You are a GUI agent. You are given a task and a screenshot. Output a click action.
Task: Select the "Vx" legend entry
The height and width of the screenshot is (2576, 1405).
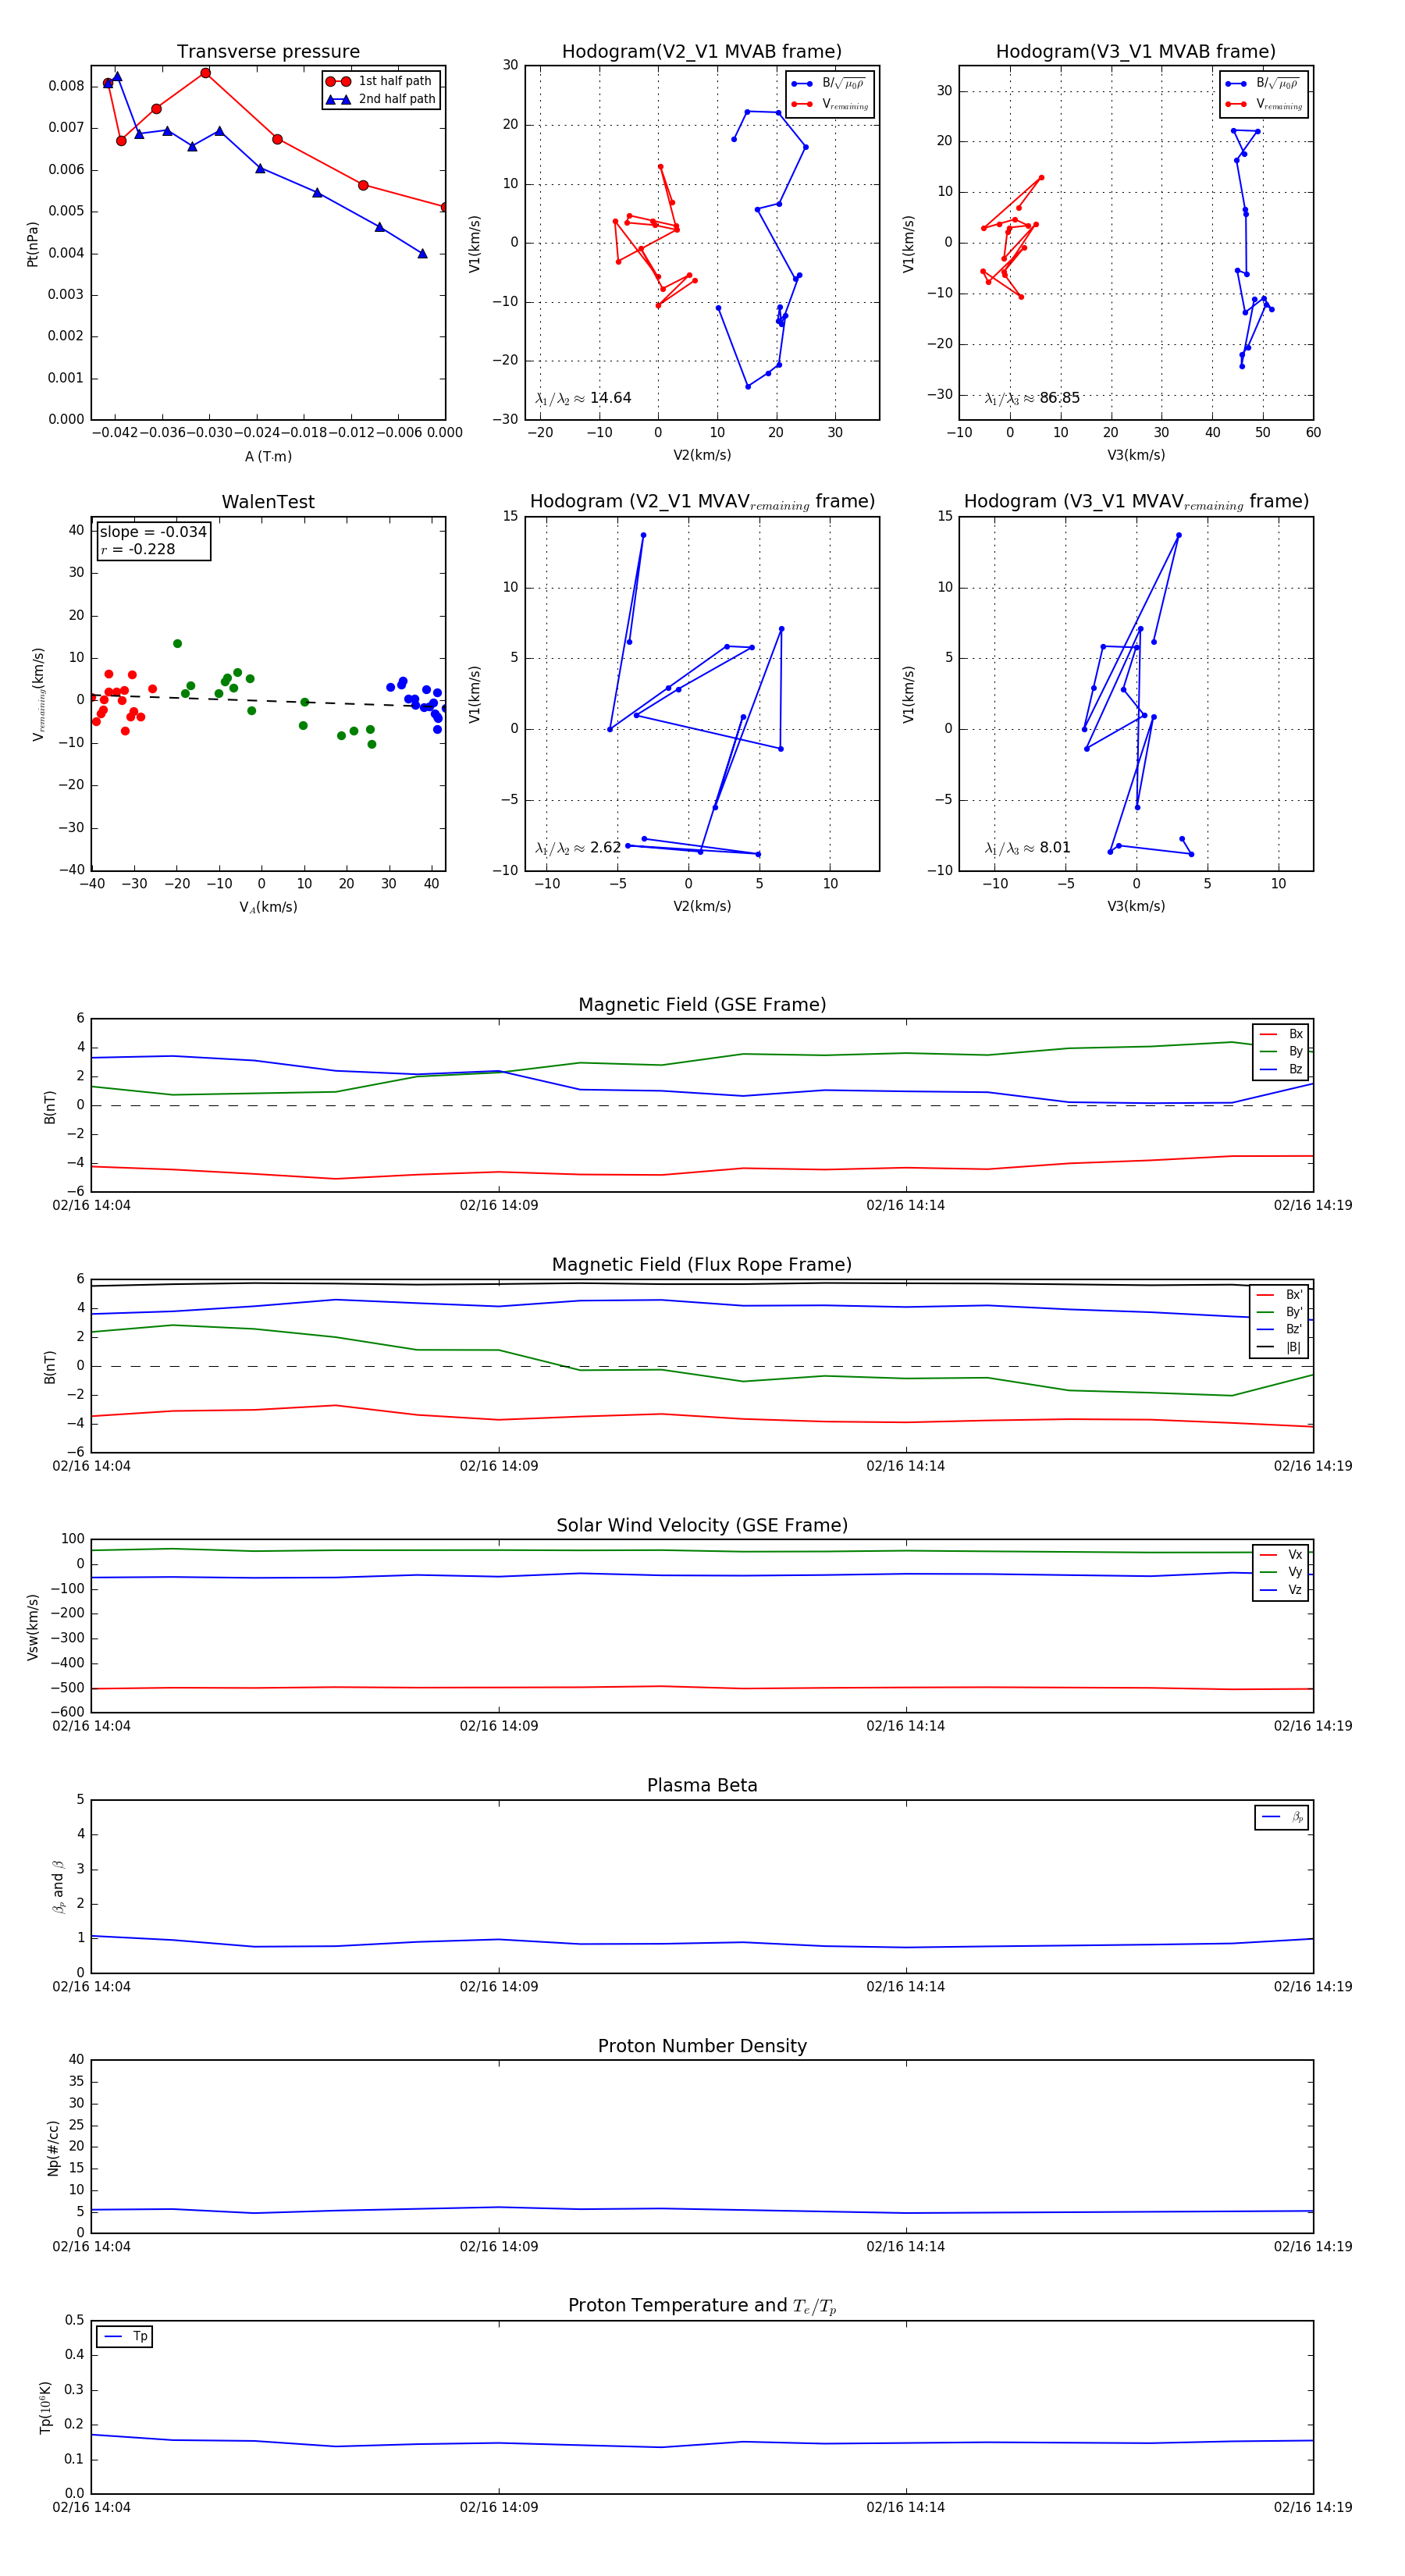pos(1281,1554)
